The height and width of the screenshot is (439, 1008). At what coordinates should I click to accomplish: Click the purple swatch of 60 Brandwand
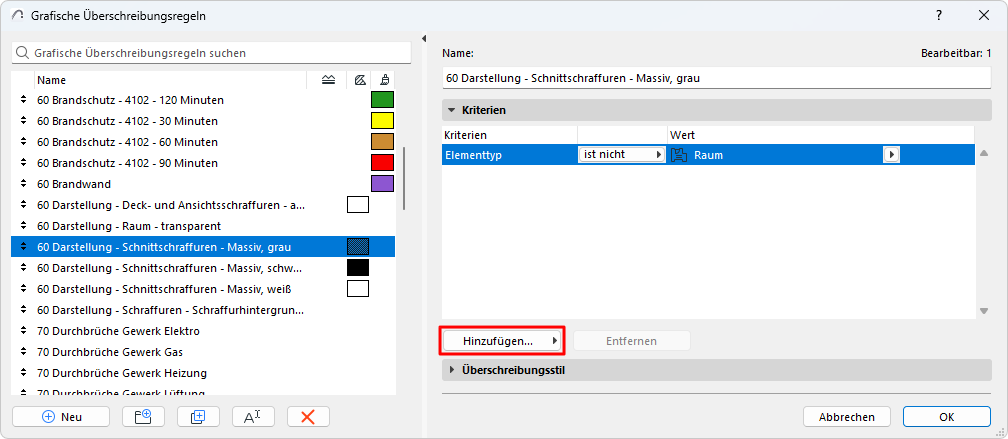(382, 184)
